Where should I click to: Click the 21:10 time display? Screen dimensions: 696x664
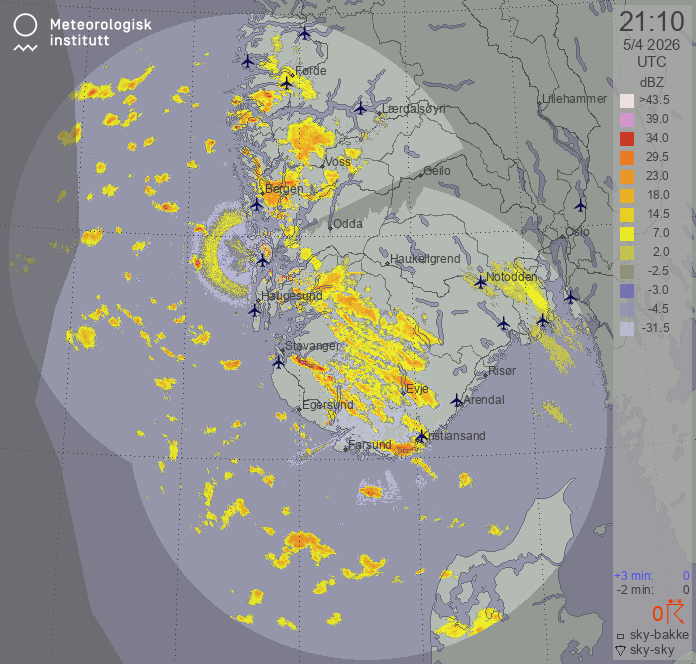coord(650,22)
